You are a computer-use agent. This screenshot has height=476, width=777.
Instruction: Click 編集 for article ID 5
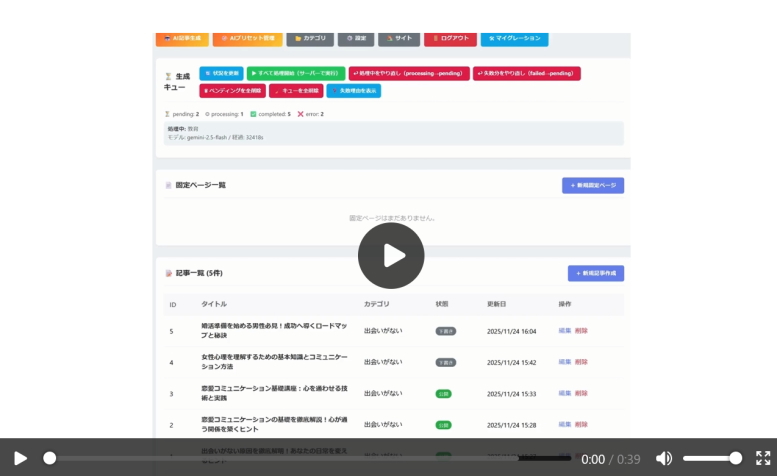point(565,330)
